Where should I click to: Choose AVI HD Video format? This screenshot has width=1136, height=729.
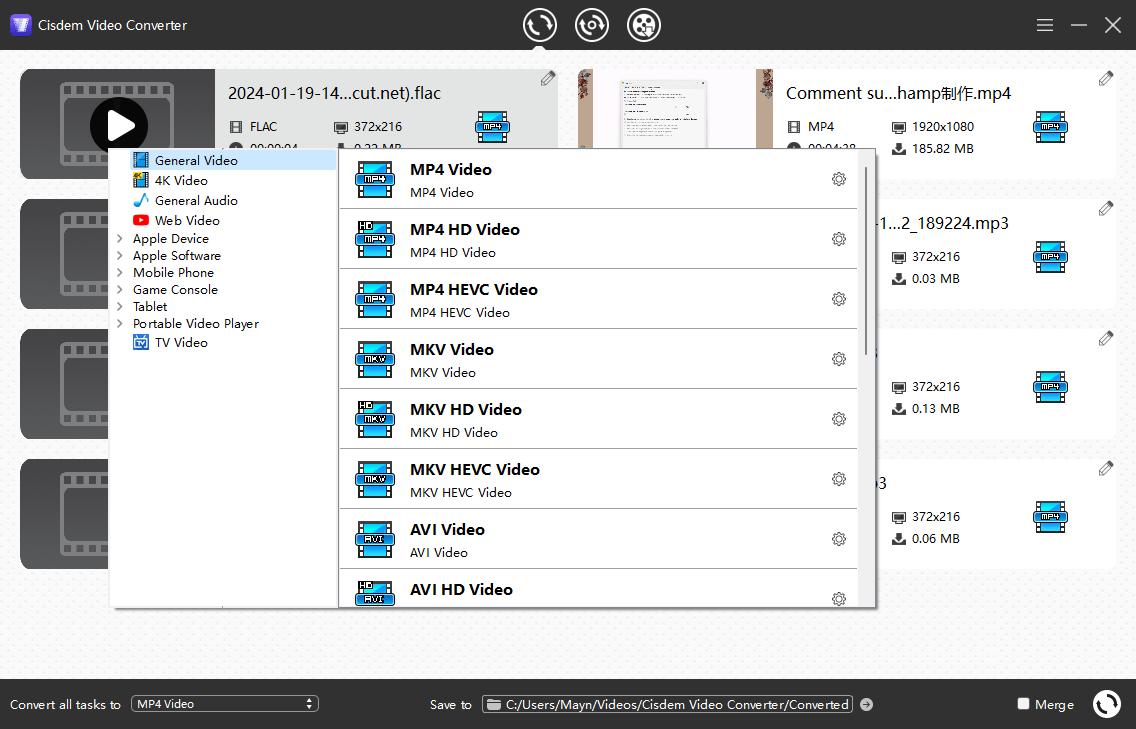tap(598, 589)
